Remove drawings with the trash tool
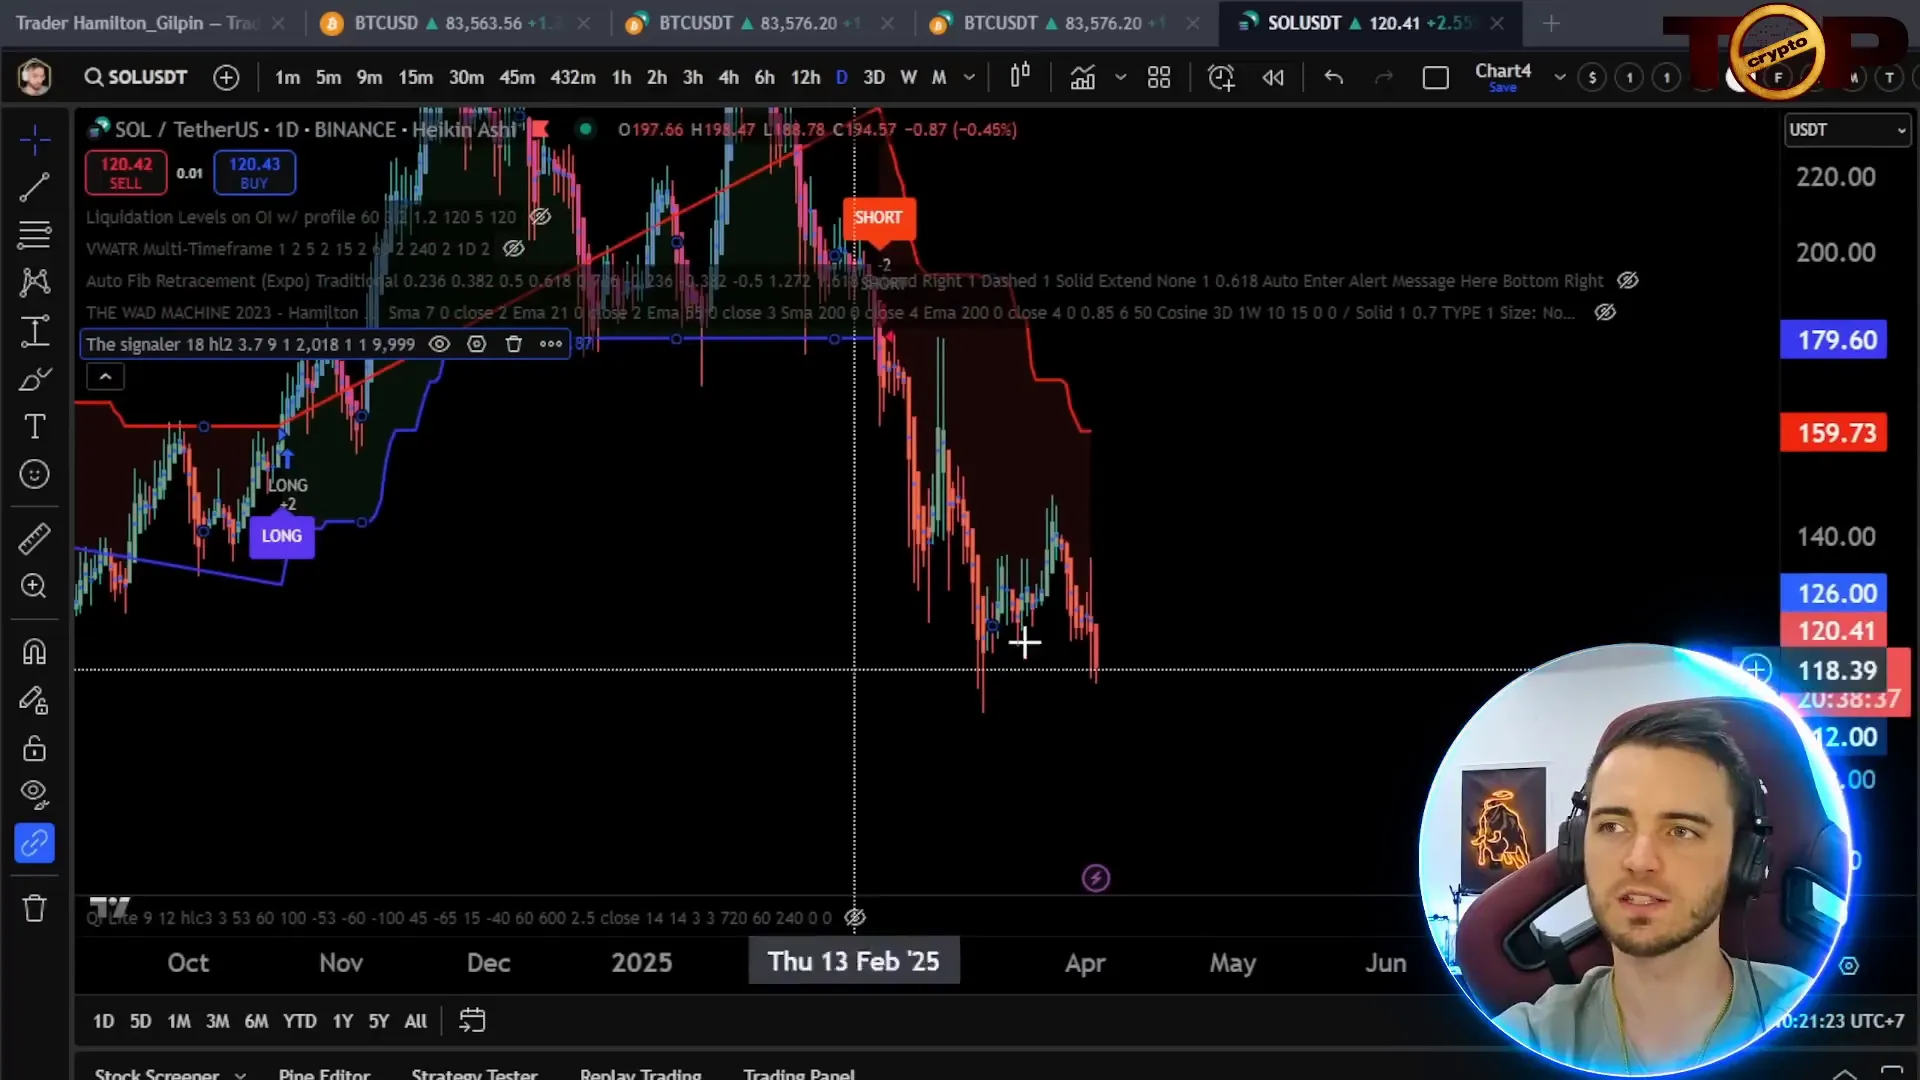 point(34,908)
